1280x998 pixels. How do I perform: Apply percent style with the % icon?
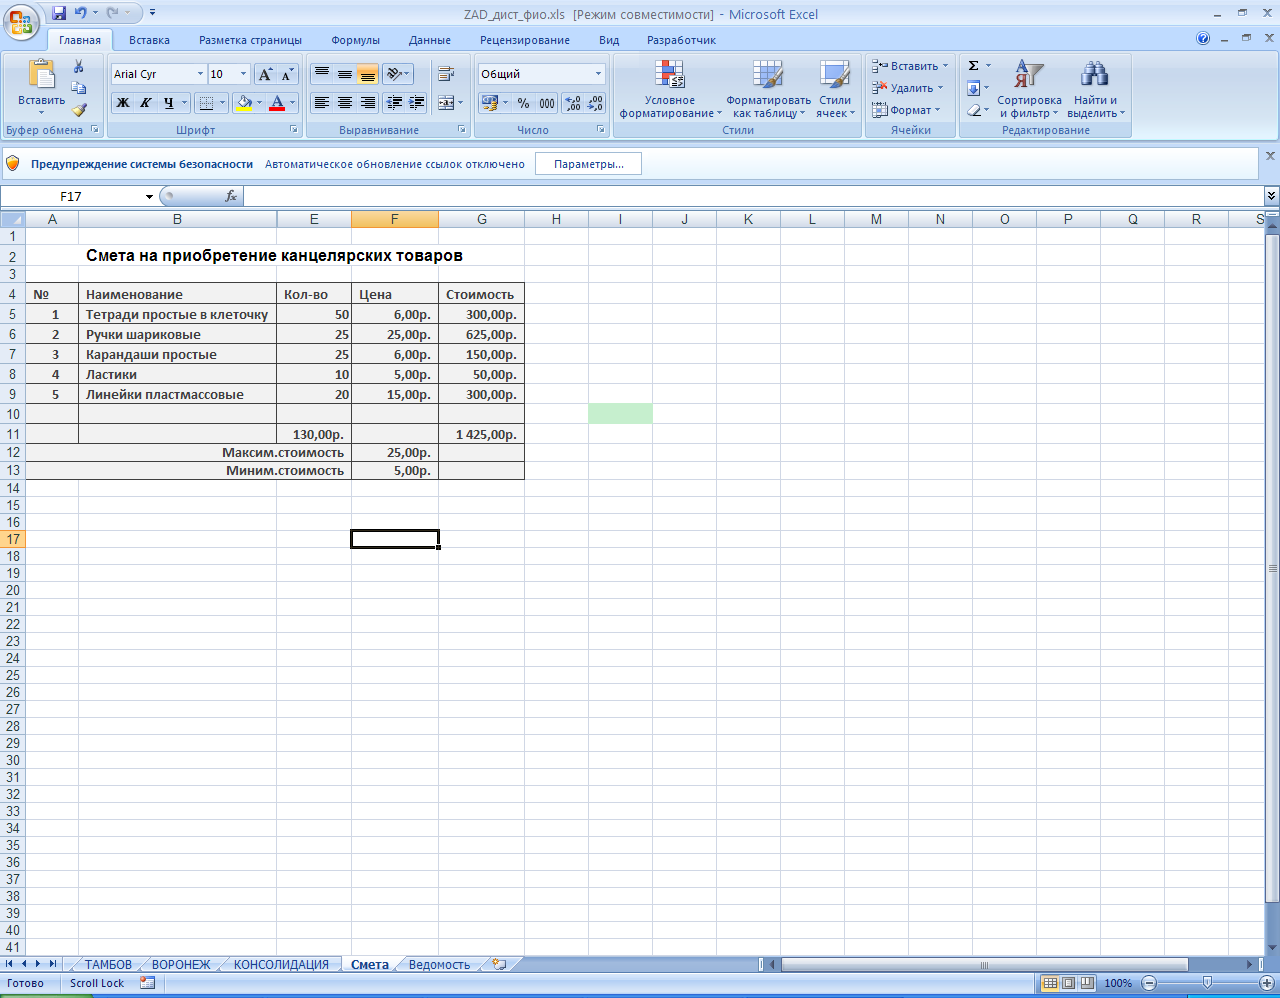523,103
